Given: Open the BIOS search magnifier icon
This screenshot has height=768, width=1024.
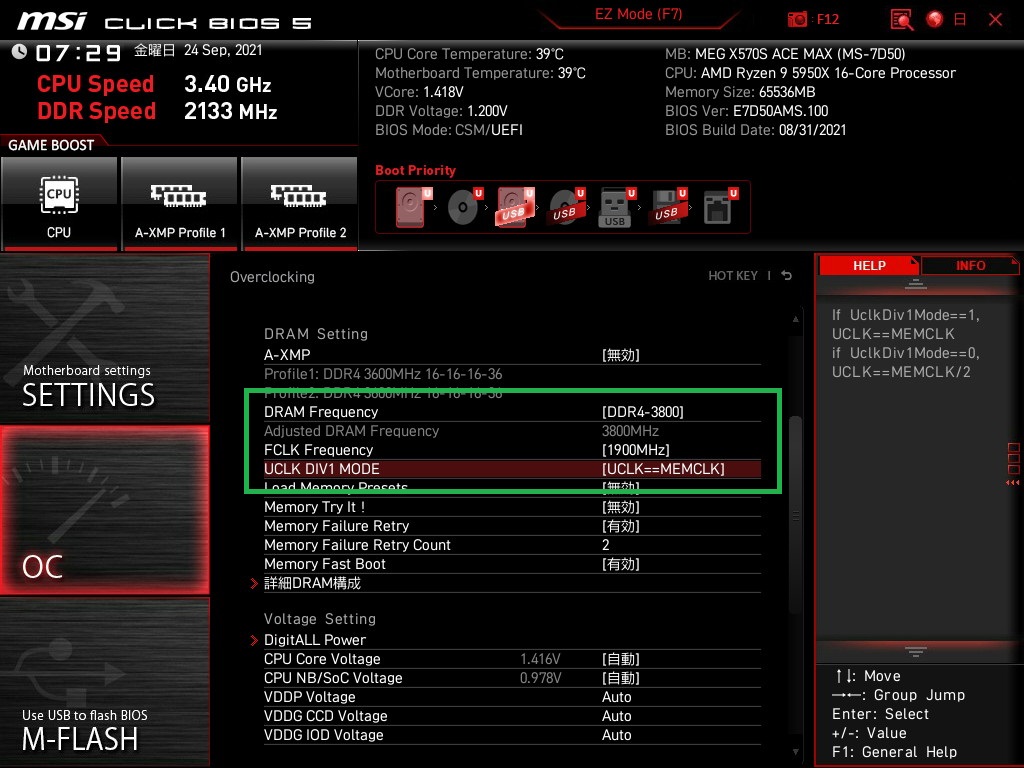Looking at the screenshot, I should point(902,20).
